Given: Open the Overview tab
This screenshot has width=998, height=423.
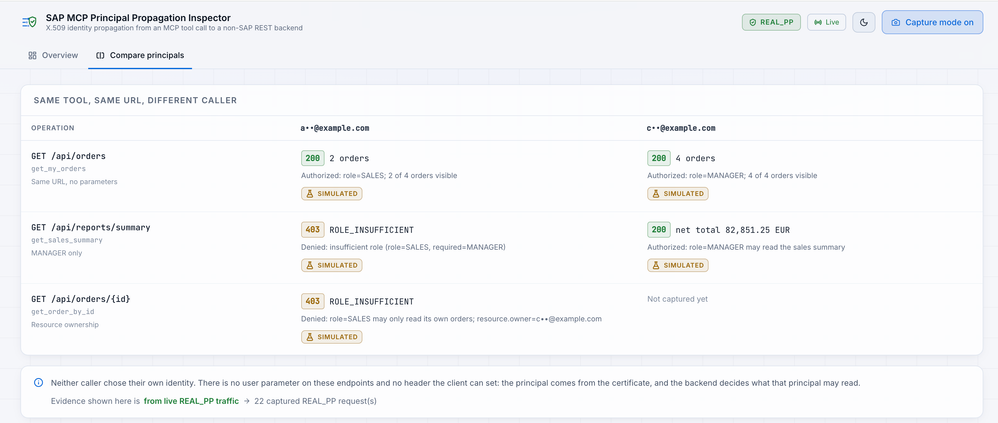Looking at the screenshot, I should pyautogui.click(x=53, y=55).
